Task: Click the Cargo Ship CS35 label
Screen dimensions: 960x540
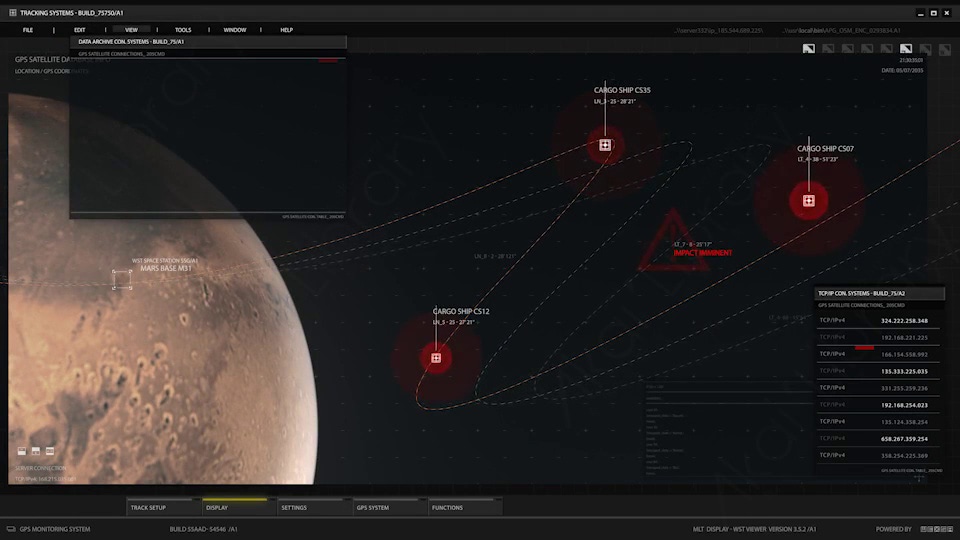Action: point(622,90)
